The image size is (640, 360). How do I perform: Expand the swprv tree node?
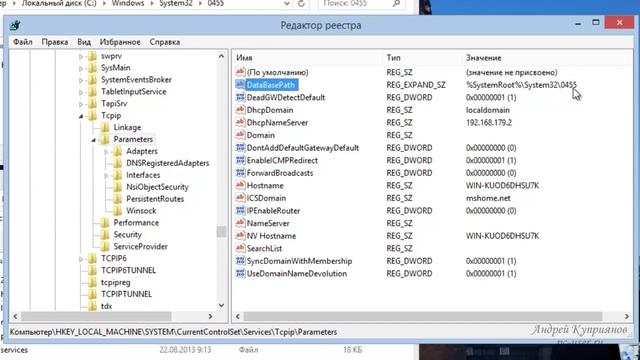tap(81, 56)
